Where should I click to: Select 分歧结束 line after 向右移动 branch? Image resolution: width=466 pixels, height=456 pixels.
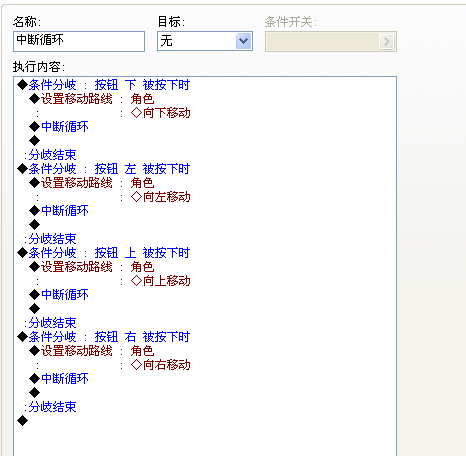tap(50, 407)
